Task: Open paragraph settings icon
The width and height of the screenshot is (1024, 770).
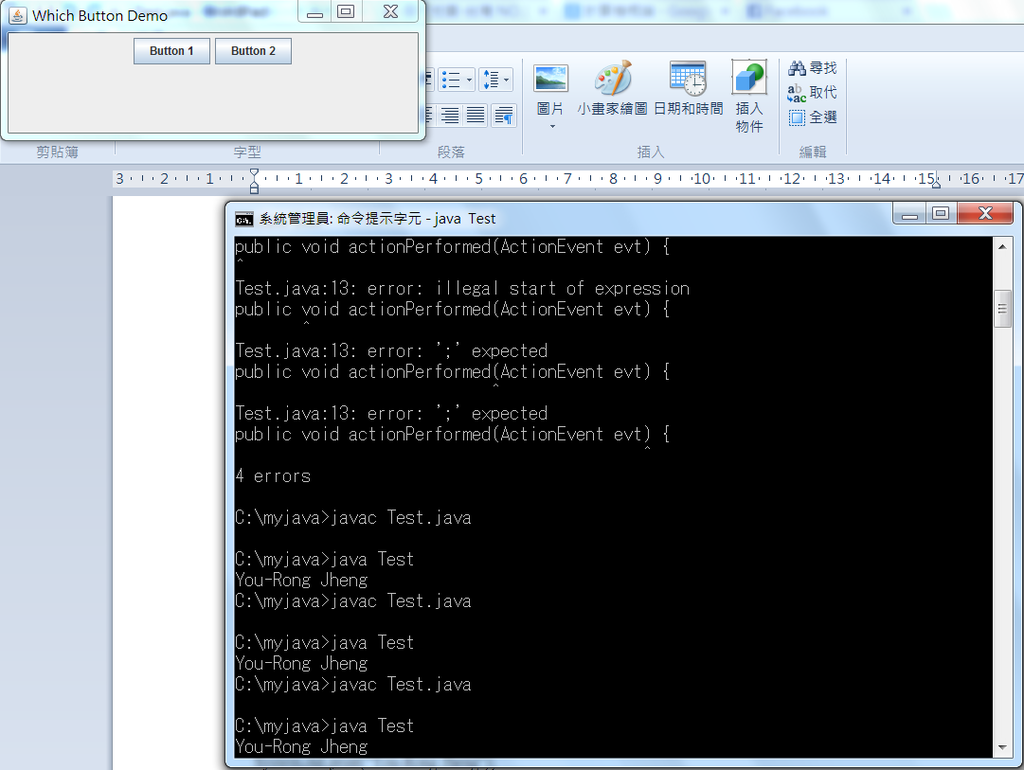Action: click(504, 116)
